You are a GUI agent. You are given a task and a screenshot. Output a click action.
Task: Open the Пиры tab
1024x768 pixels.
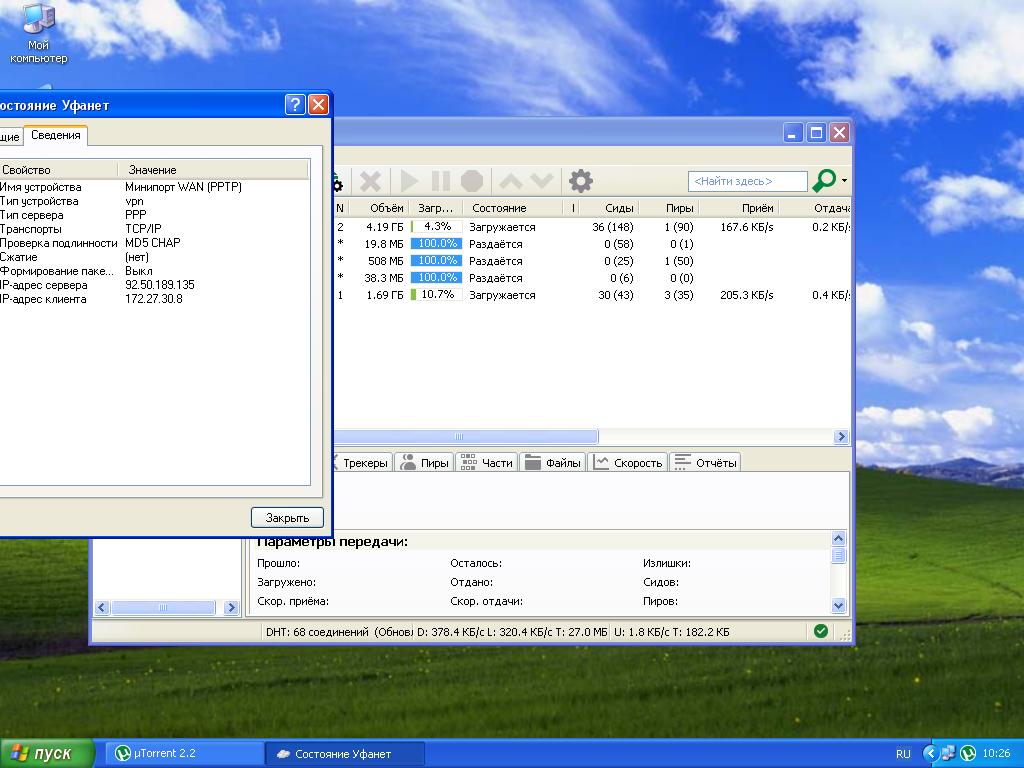click(425, 462)
